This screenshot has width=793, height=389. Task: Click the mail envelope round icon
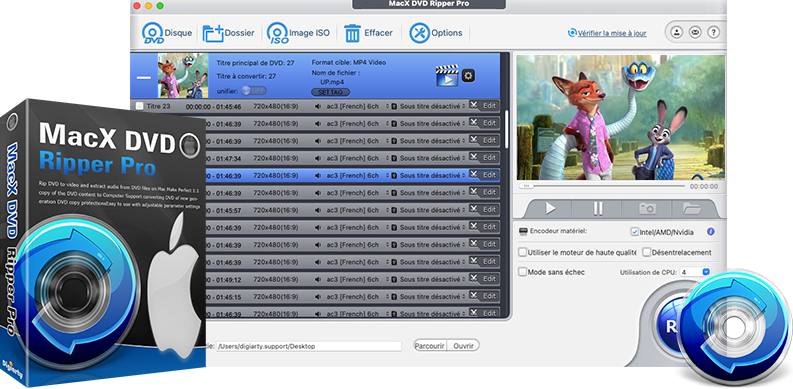695,32
